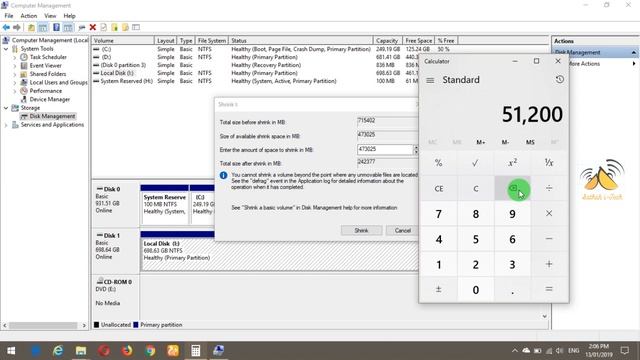
Task: Click the calculator CE button
Action: click(x=439, y=188)
